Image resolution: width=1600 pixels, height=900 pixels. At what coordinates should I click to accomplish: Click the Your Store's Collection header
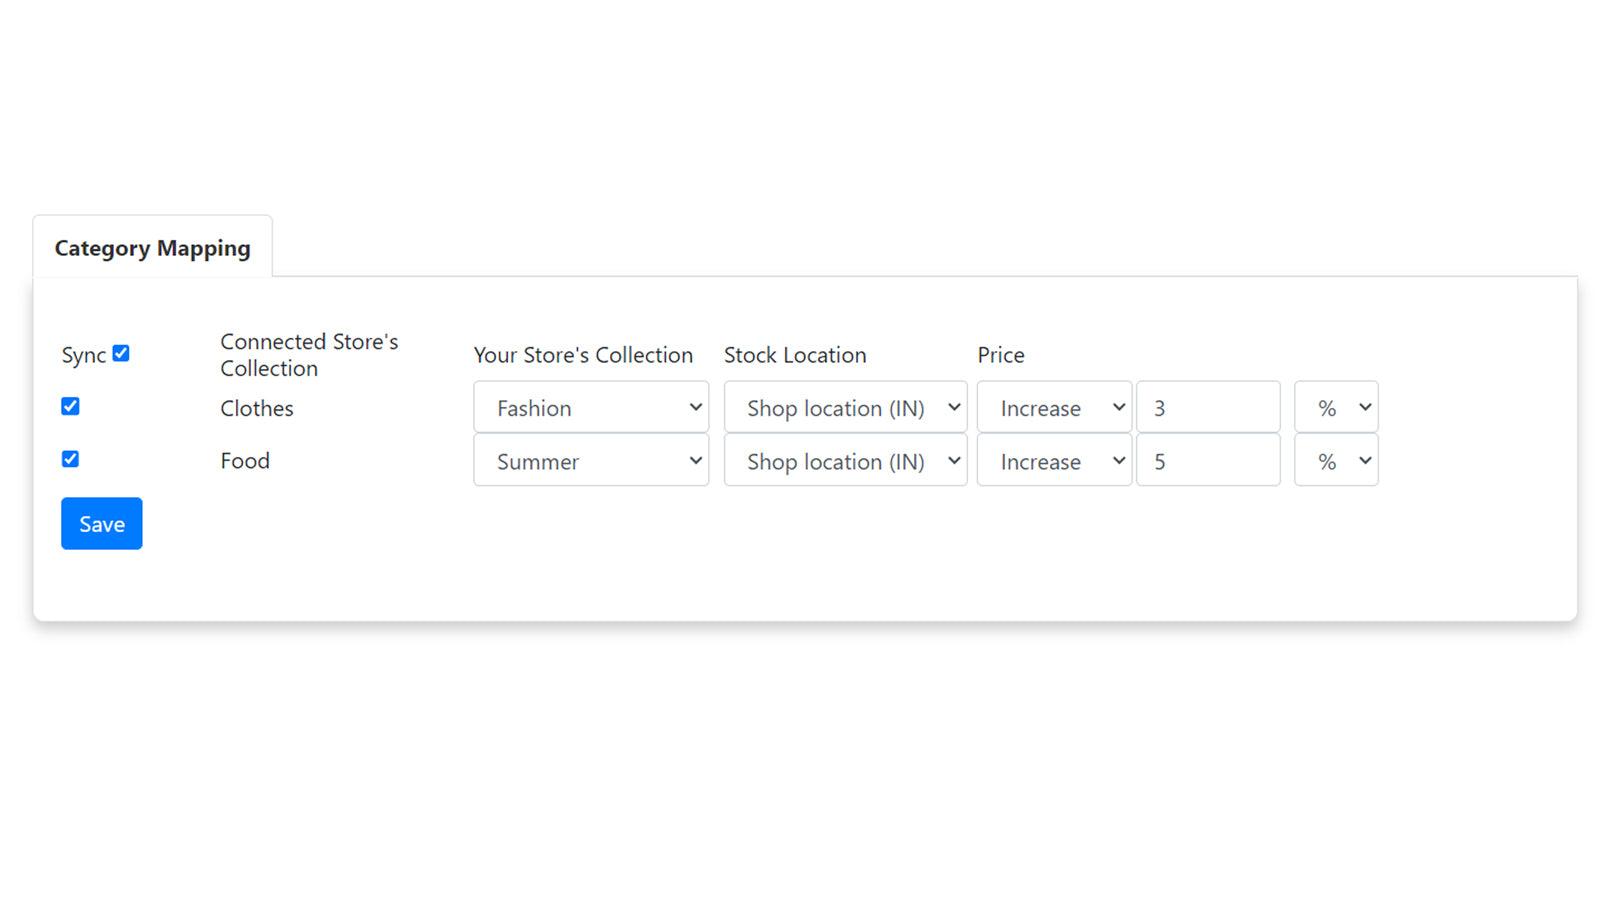point(584,355)
